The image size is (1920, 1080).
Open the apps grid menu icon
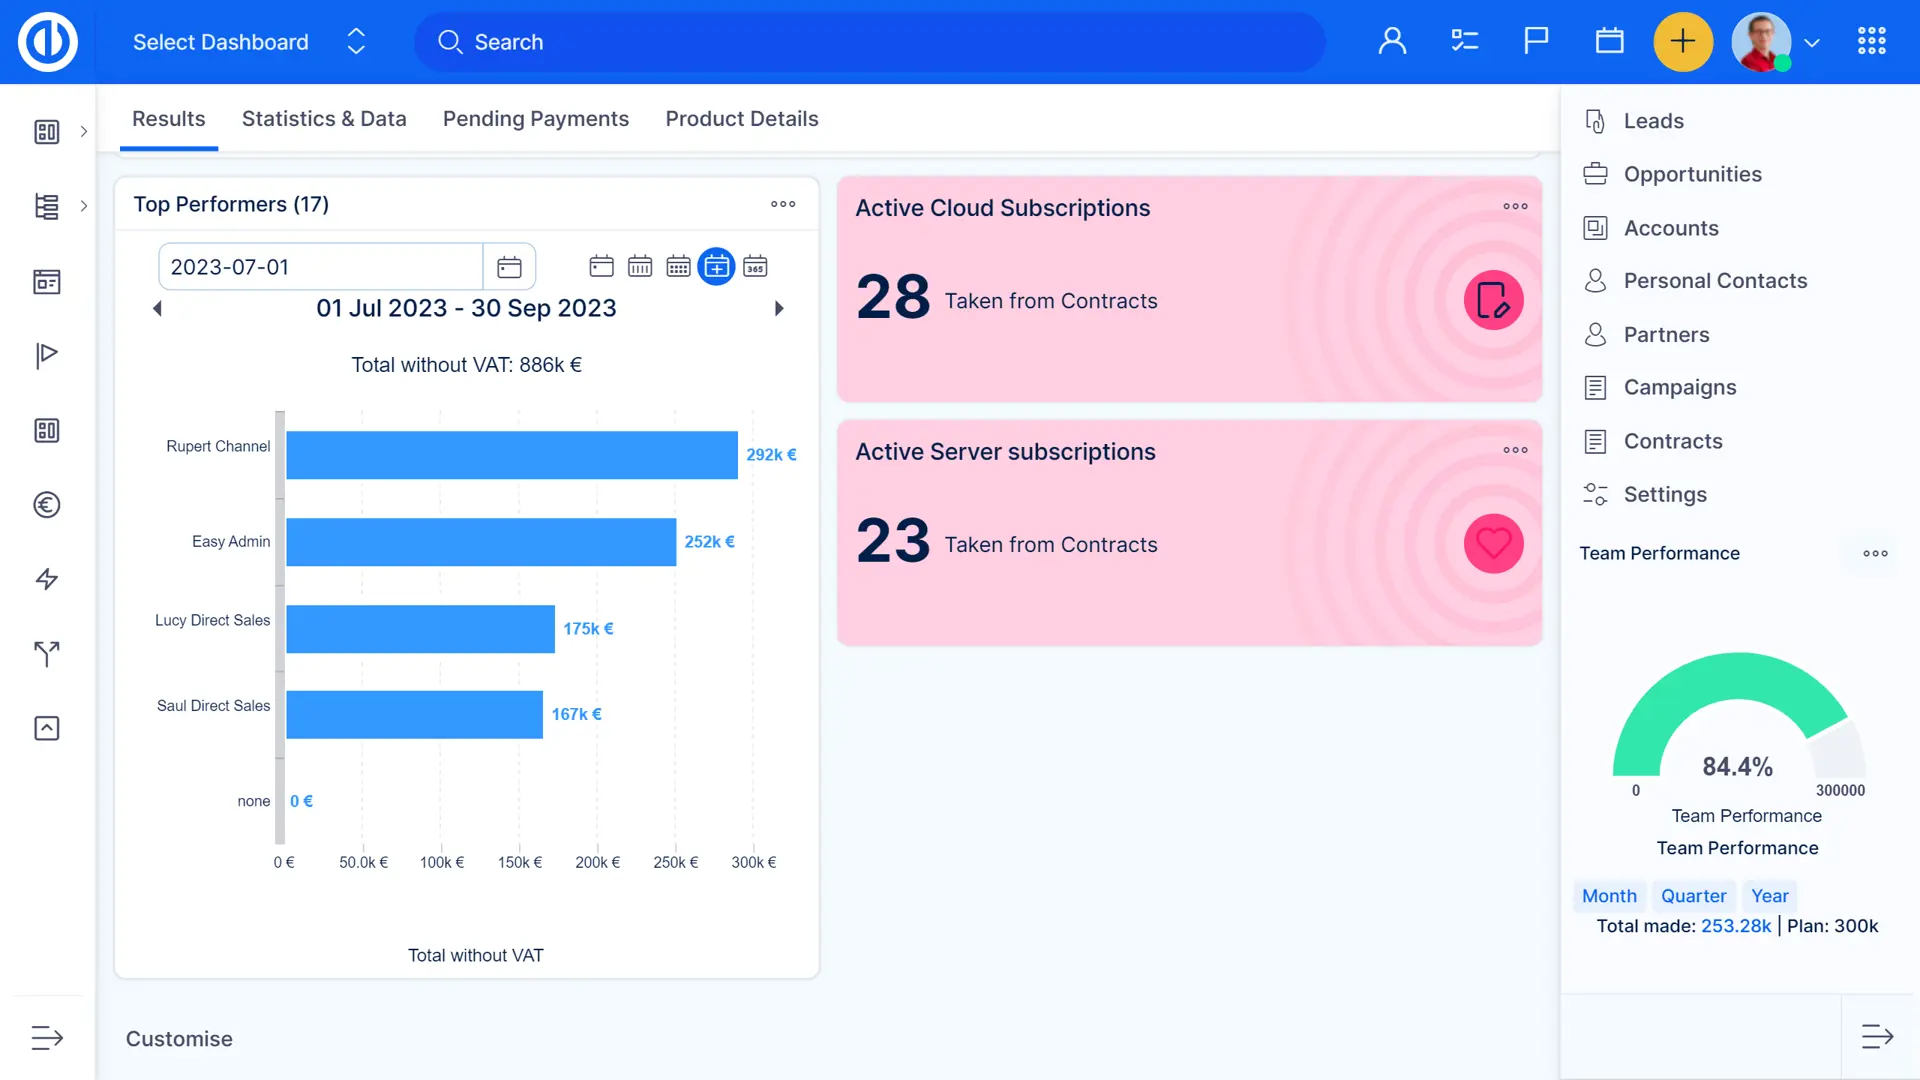tap(1871, 41)
